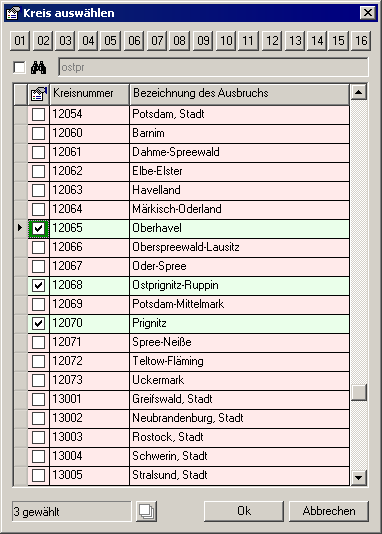Screen dimensions: 382x534
Task: Select the 'Dahme-Spreewald' cell
Action: [239, 153]
